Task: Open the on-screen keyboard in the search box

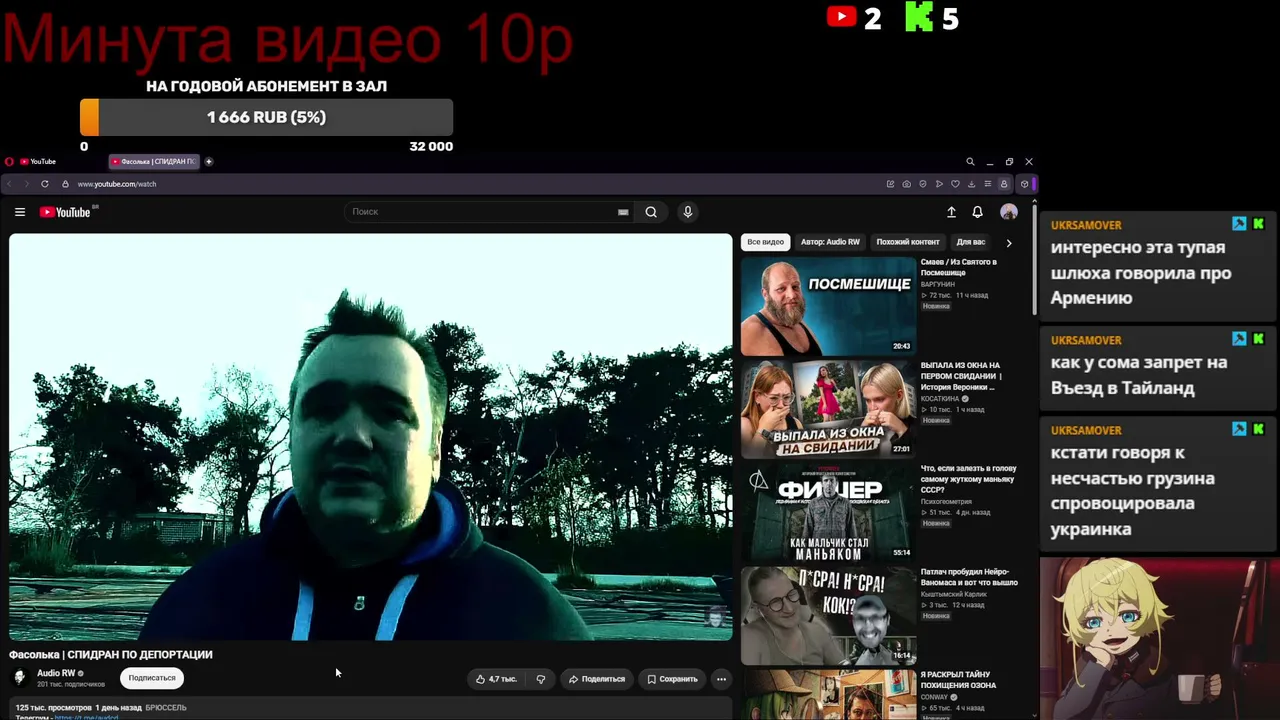Action: pyautogui.click(x=623, y=212)
